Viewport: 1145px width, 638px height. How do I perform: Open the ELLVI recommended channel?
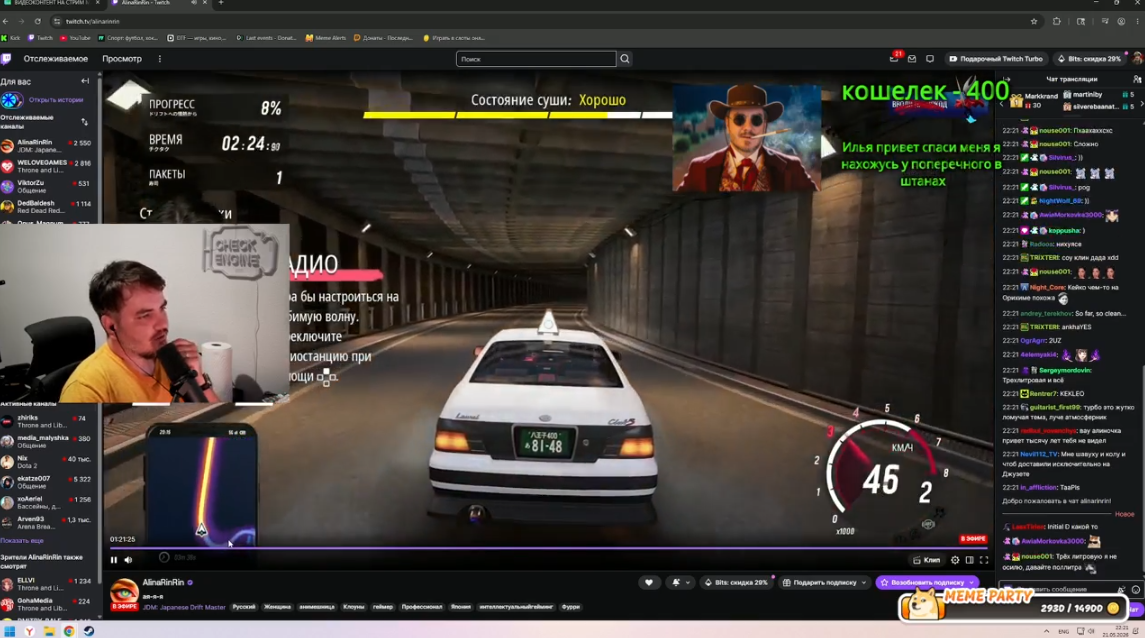pyautogui.click(x=48, y=584)
